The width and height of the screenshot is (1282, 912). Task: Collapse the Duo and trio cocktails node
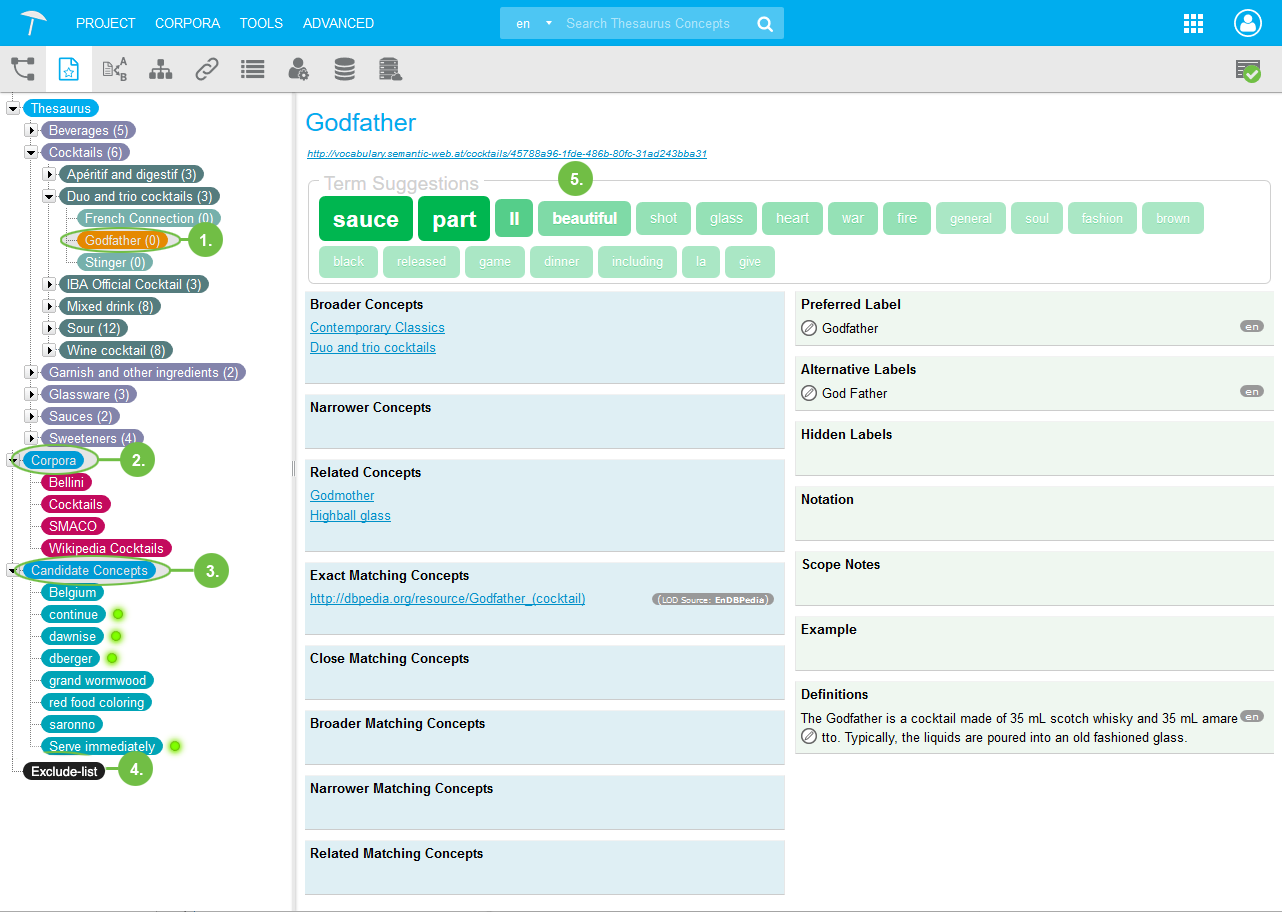coord(49,196)
